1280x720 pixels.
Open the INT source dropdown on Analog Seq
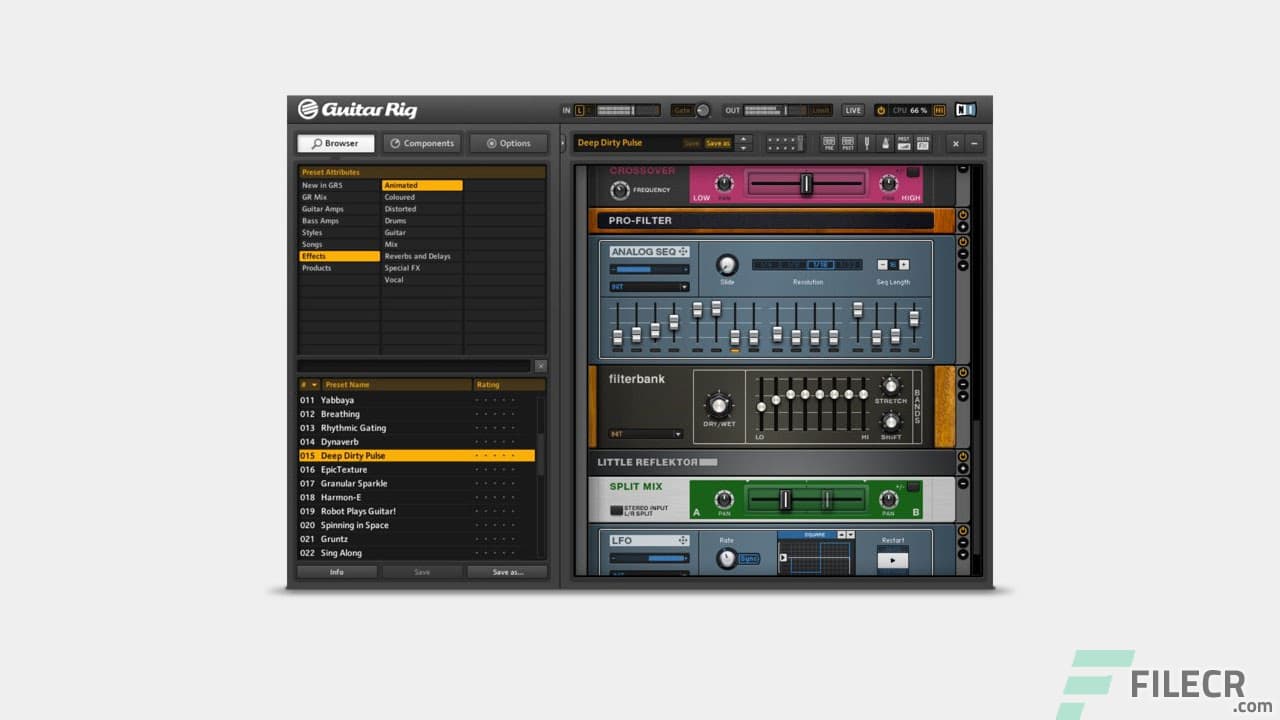648,287
